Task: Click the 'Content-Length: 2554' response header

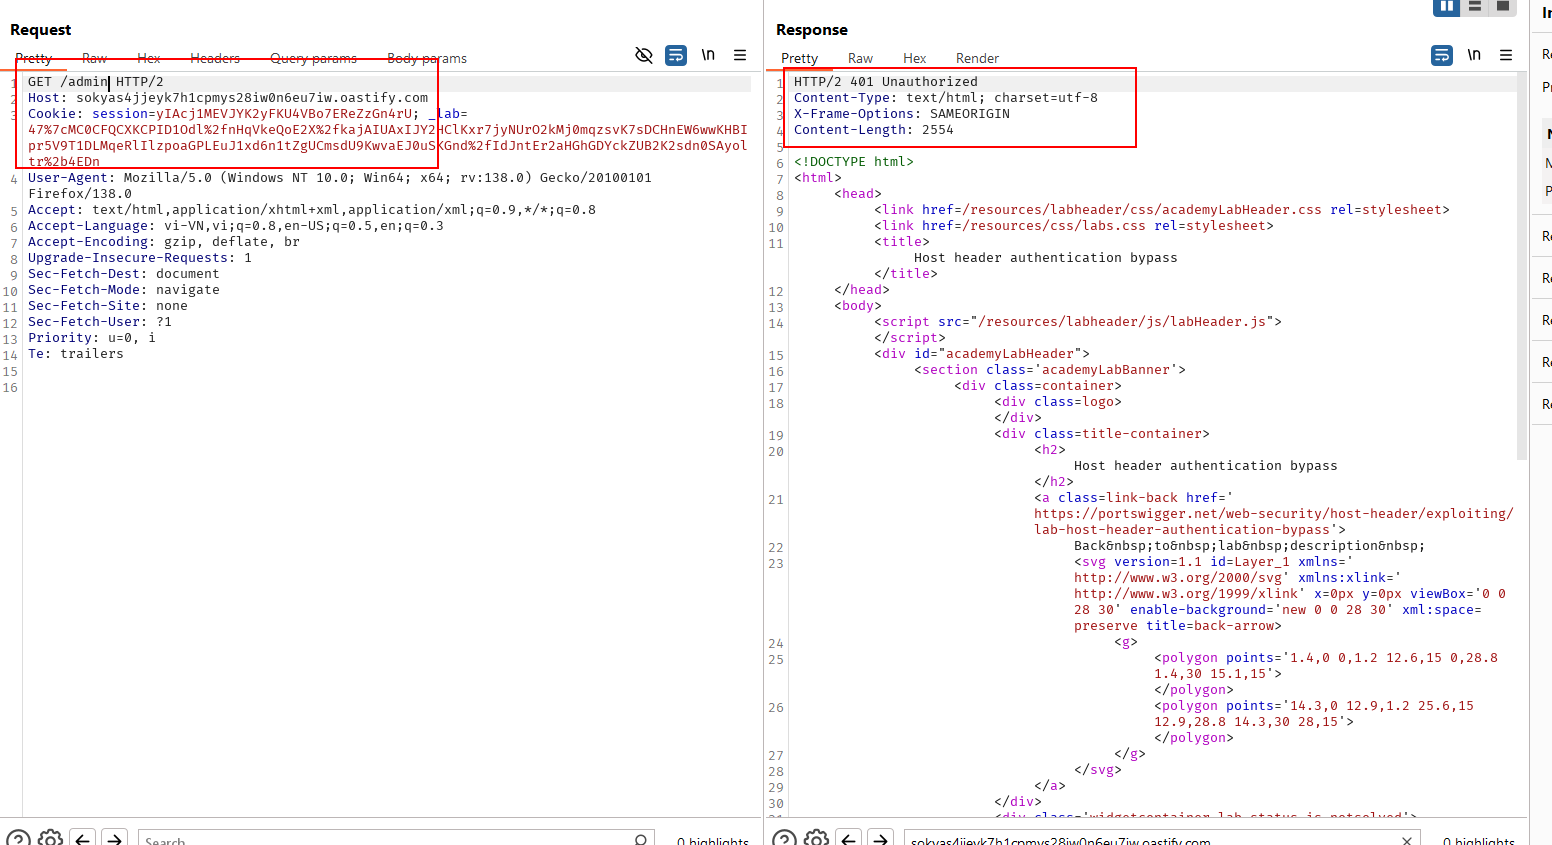Action: pos(874,130)
